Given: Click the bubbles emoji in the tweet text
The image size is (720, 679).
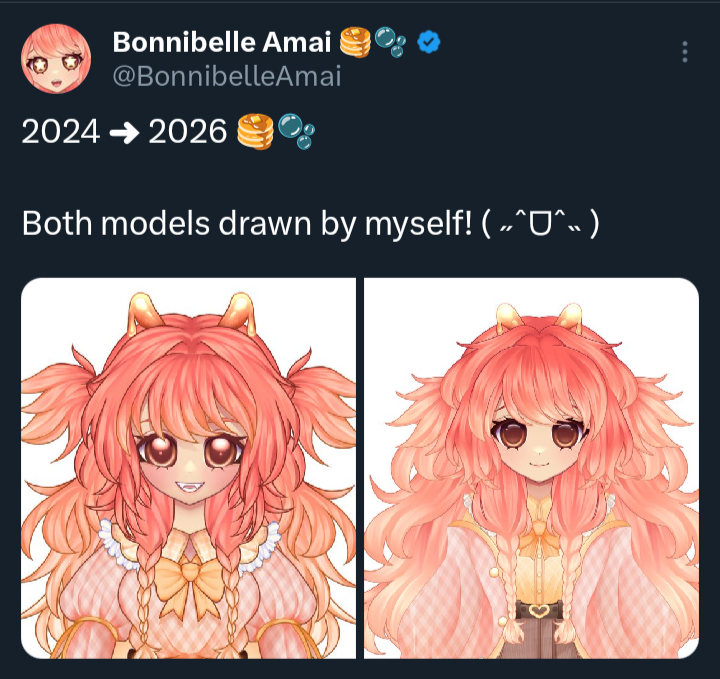Looking at the screenshot, I should pyautogui.click(x=296, y=132).
